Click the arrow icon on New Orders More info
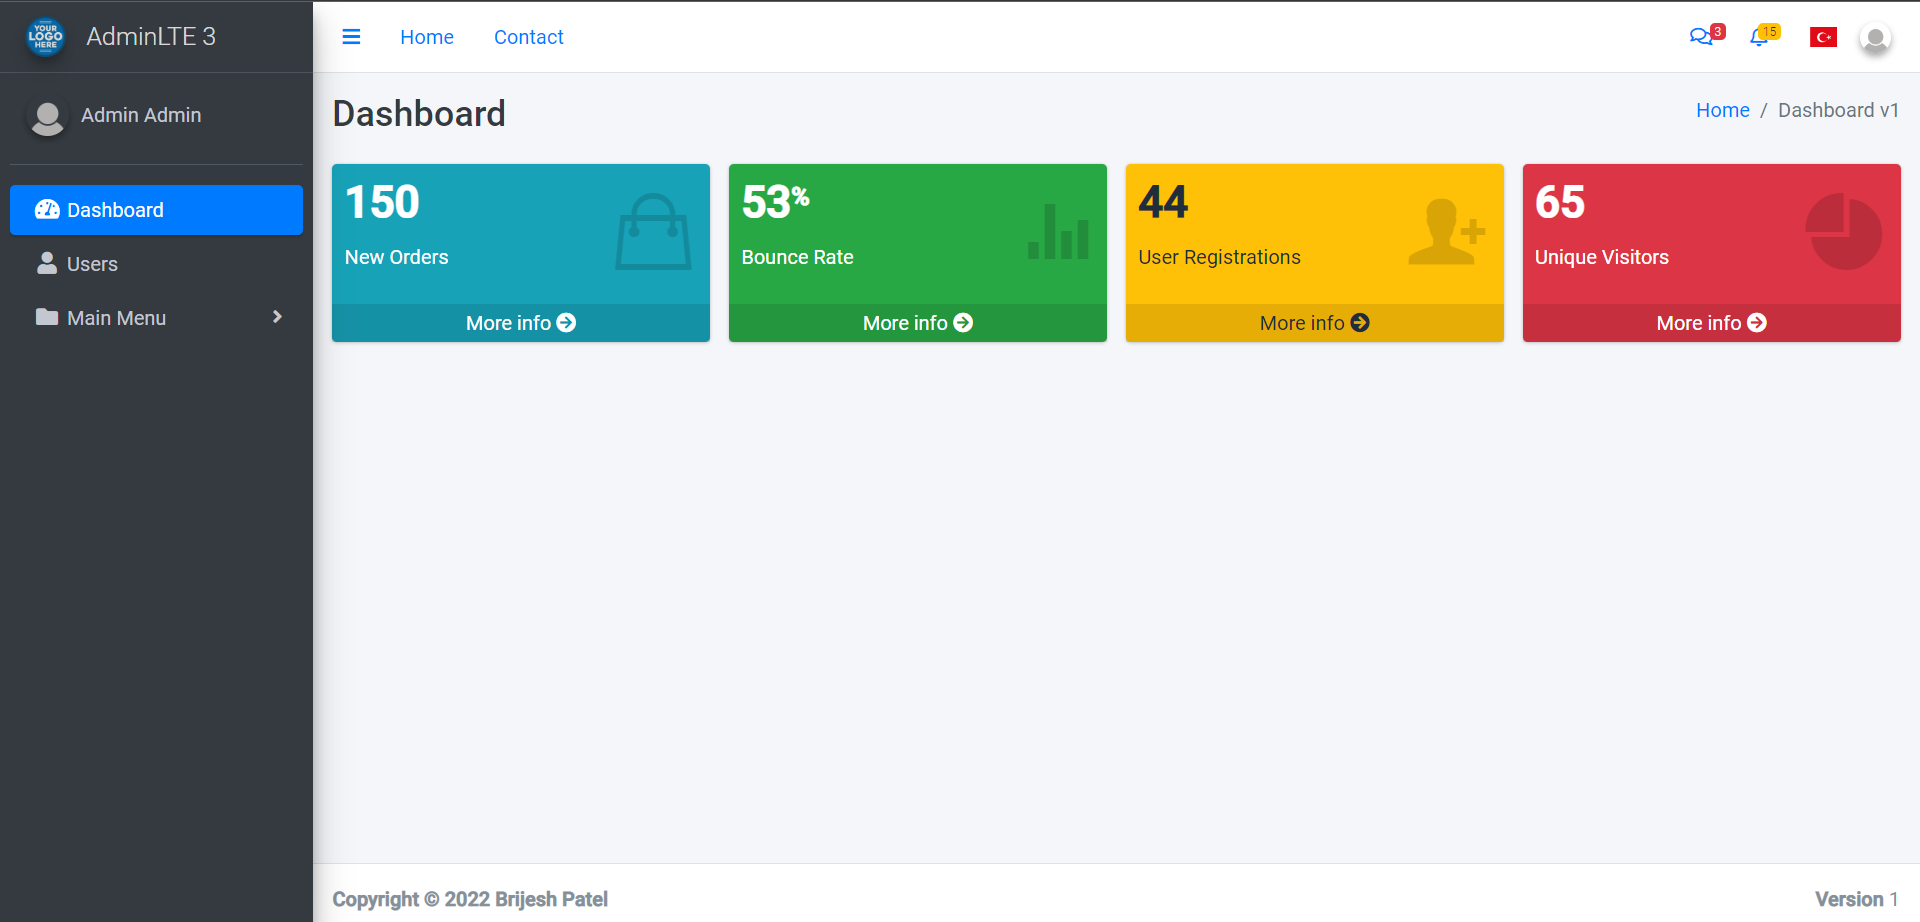 click(x=566, y=323)
